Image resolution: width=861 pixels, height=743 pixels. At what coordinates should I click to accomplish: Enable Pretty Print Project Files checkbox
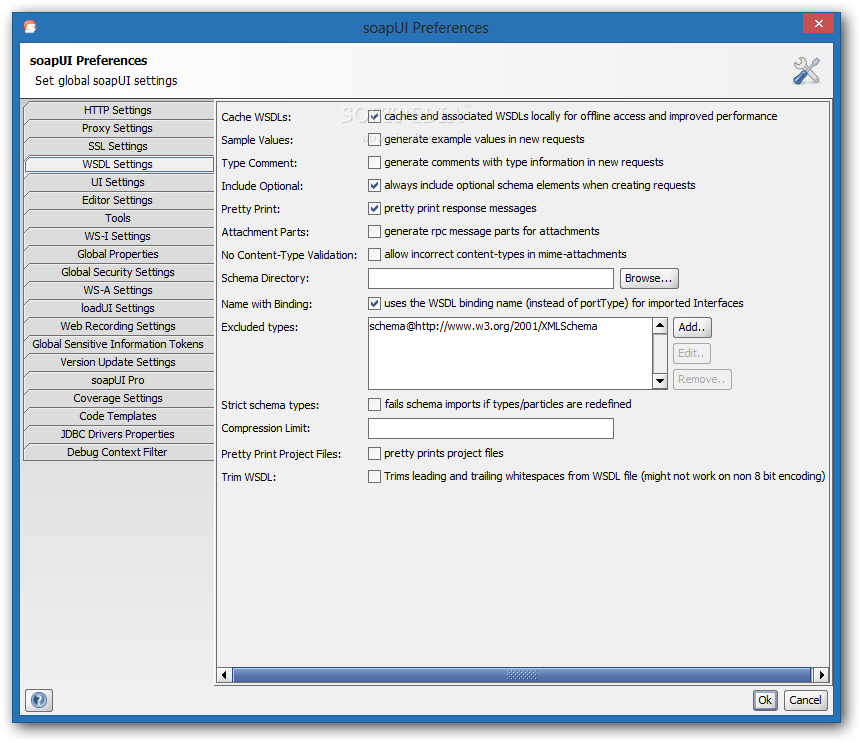pyautogui.click(x=374, y=454)
